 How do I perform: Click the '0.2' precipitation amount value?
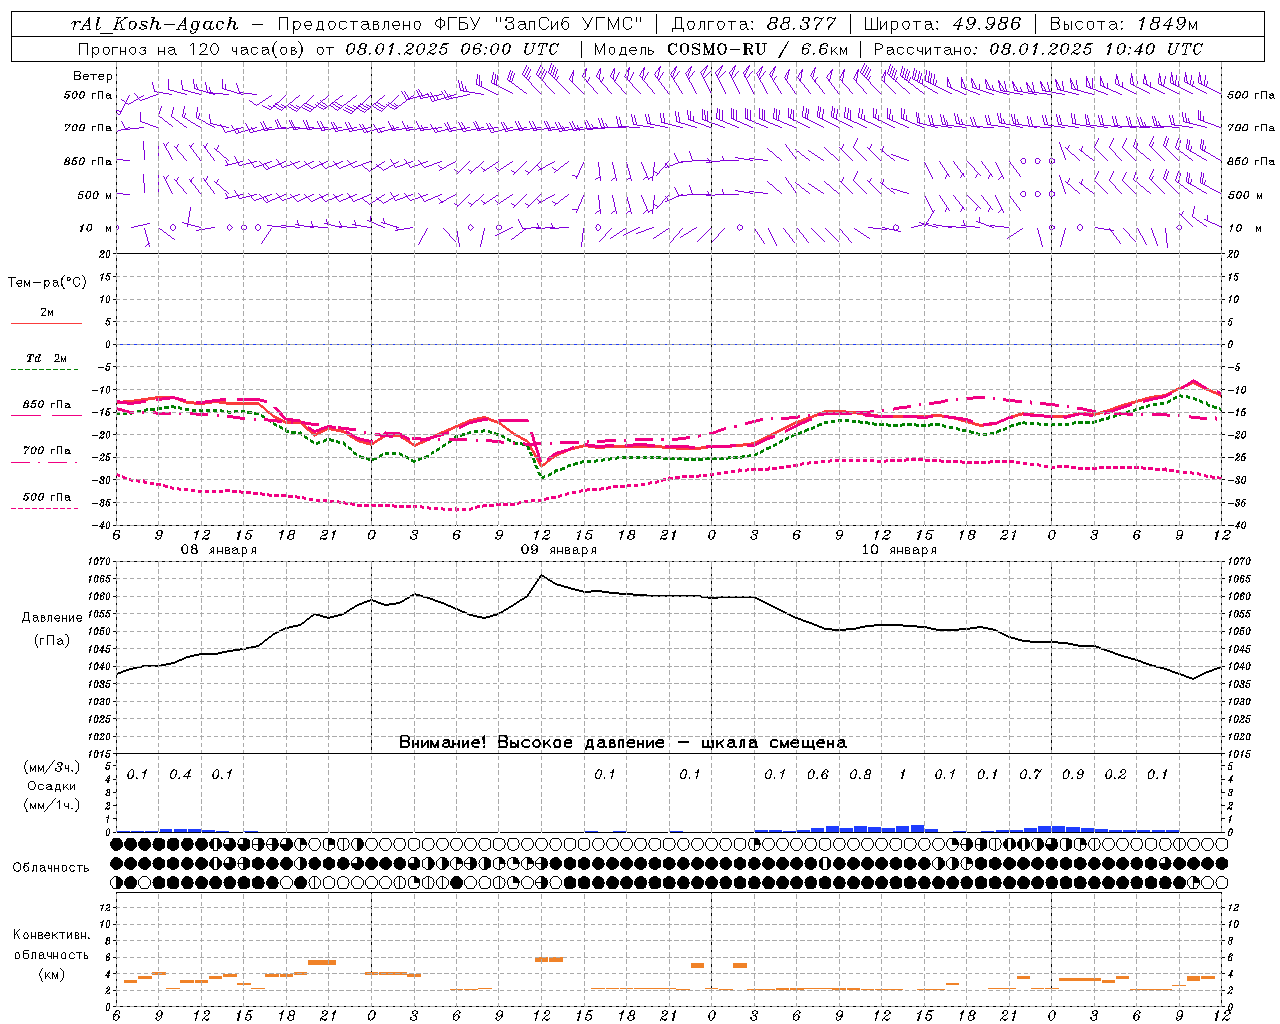pyautogui.click(x=1115, y=775)
